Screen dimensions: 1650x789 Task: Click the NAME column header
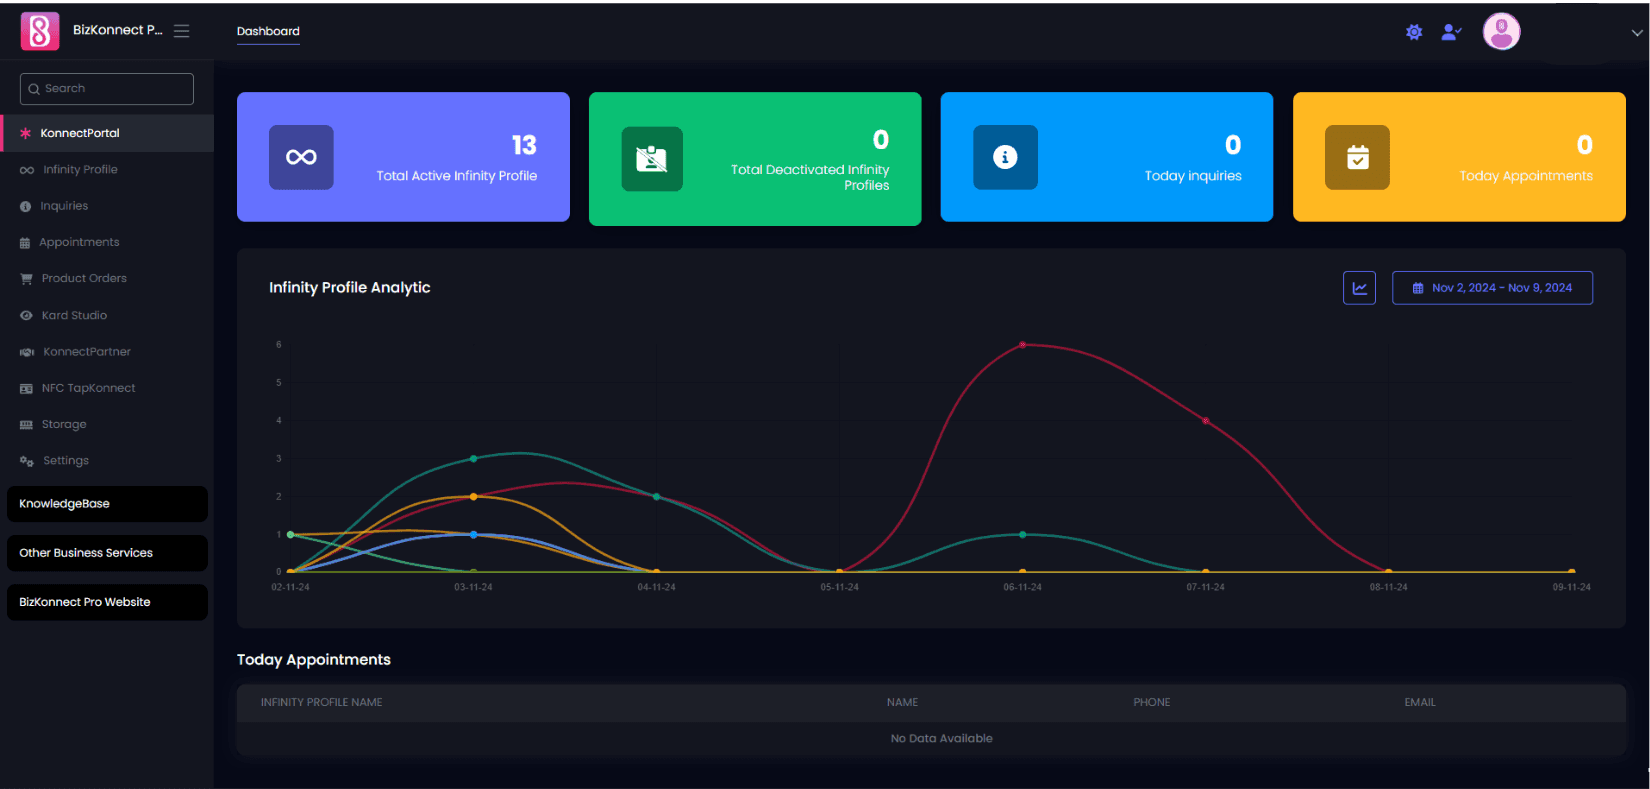(902, 703)
